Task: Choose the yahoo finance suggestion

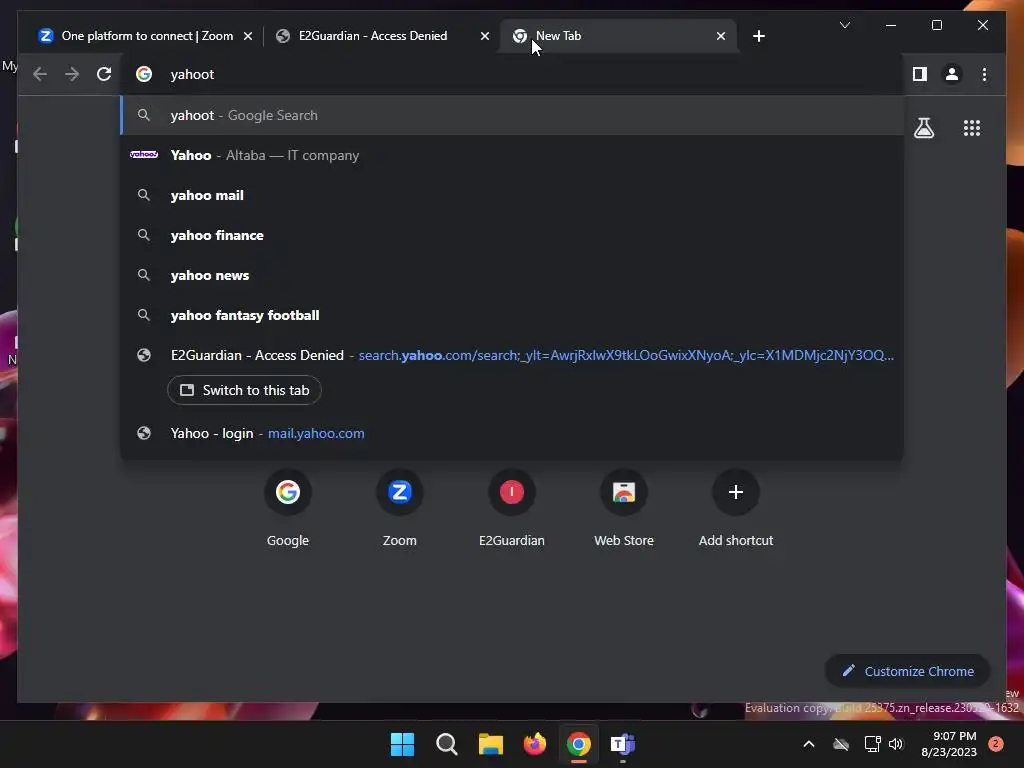Action: click(513, 235)
